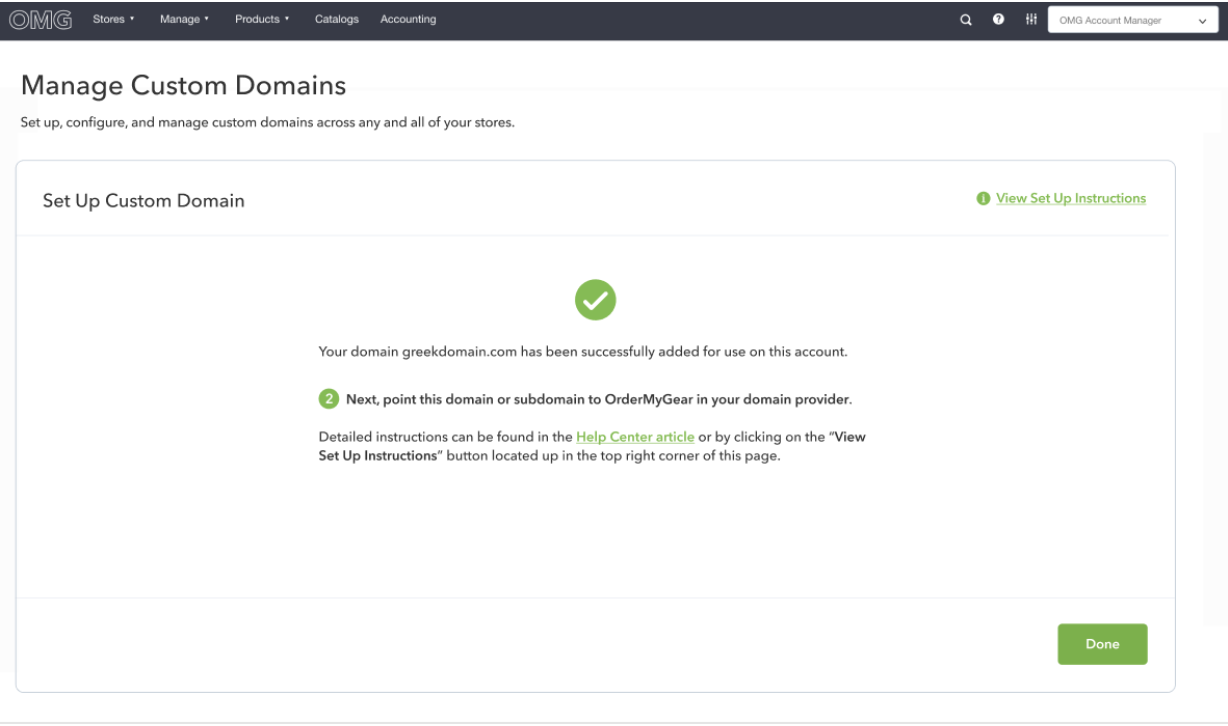The image size is (1228, 726).
Task: Click the Set Up Custom Domain title
Action: coord(144,201)
